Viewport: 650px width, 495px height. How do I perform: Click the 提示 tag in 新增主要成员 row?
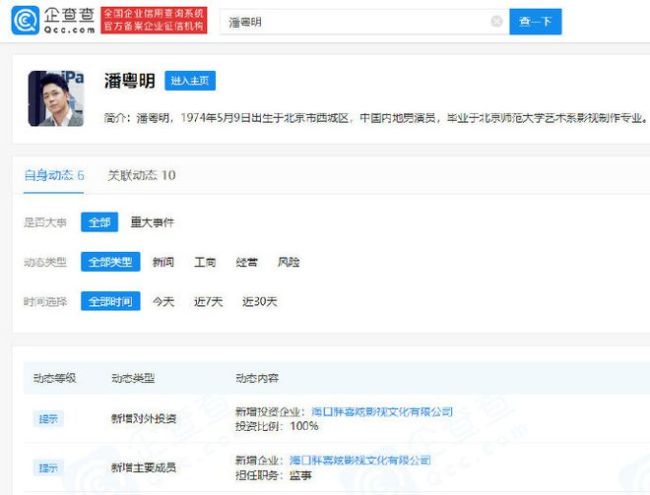48,468
